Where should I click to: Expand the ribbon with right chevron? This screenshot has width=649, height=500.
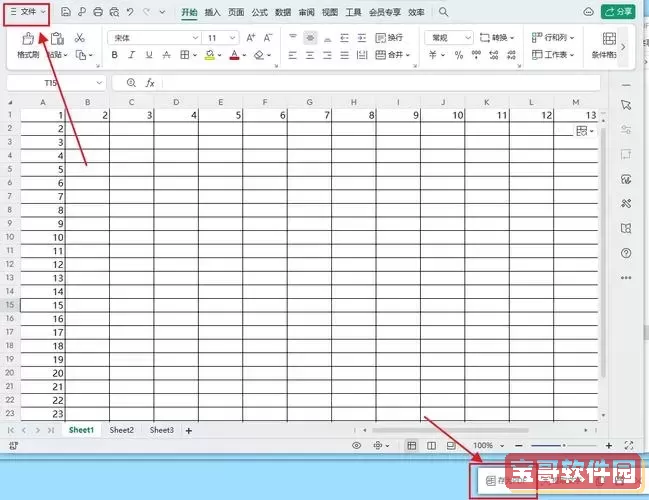(x=623, y=47)
